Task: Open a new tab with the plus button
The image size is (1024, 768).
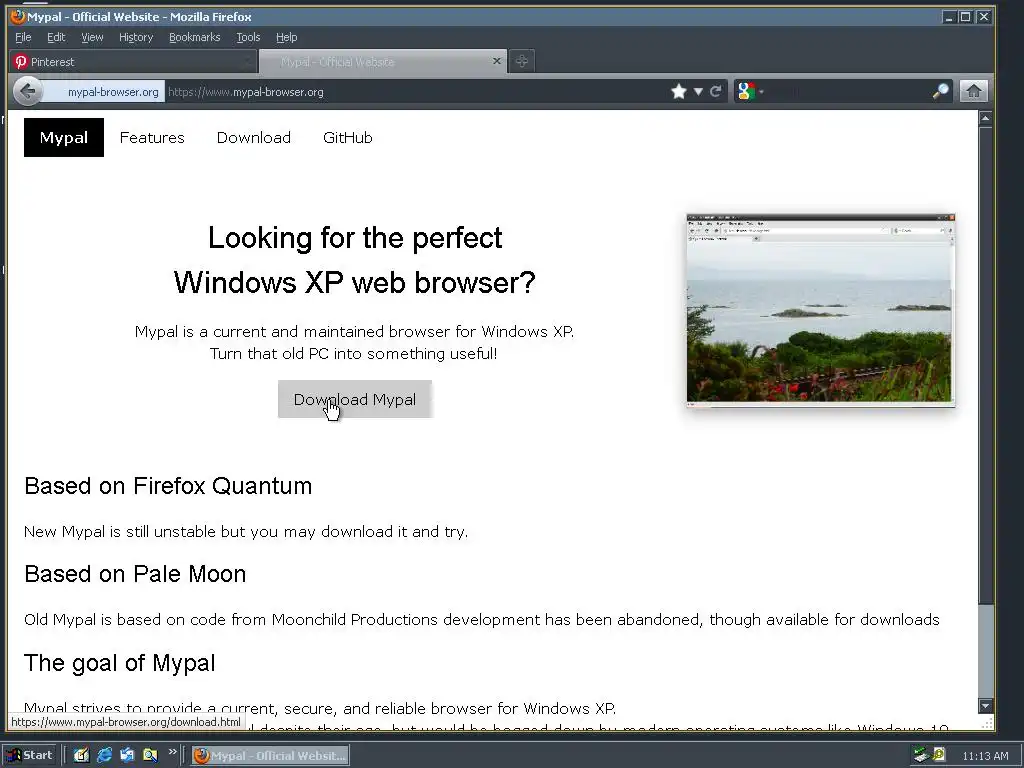Action: pyautogui.click(x=521, y=61)
